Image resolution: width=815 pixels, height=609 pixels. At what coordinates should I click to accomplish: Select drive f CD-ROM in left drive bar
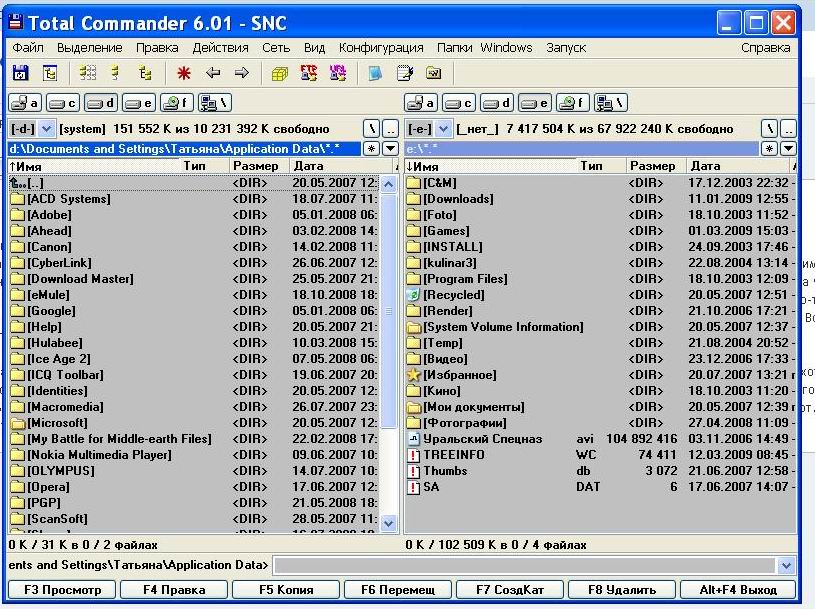177,103
